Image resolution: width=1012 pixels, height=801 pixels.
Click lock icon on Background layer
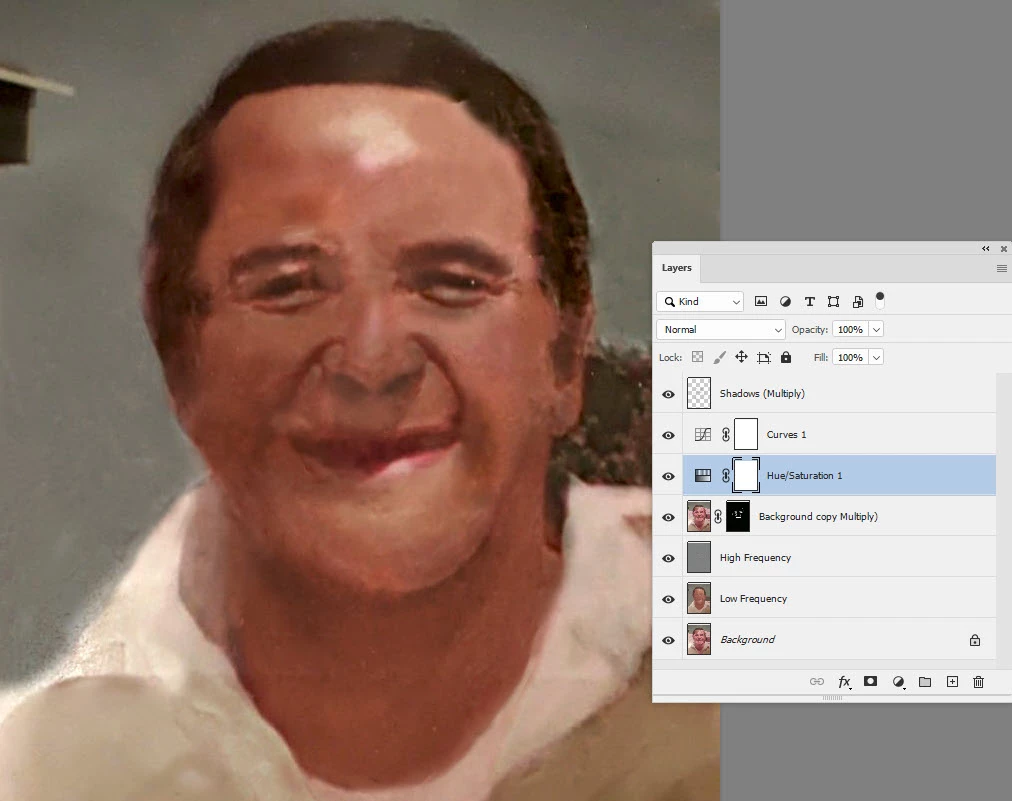pyautogui.click(x=975, y=640)
